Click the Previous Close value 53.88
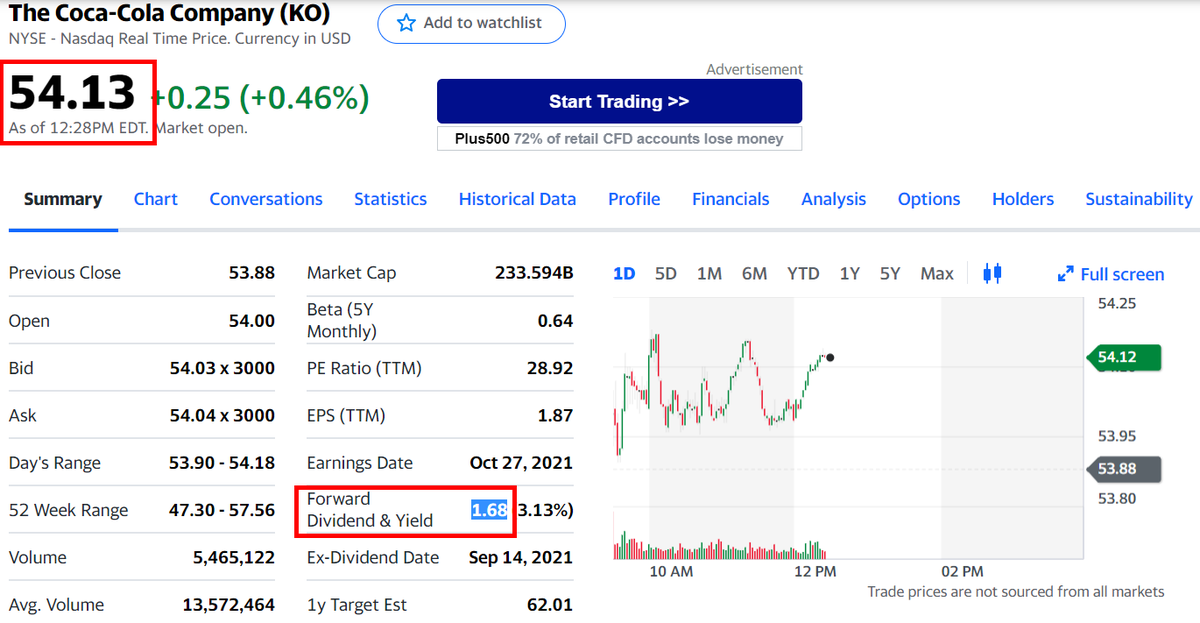 point(251,273)
